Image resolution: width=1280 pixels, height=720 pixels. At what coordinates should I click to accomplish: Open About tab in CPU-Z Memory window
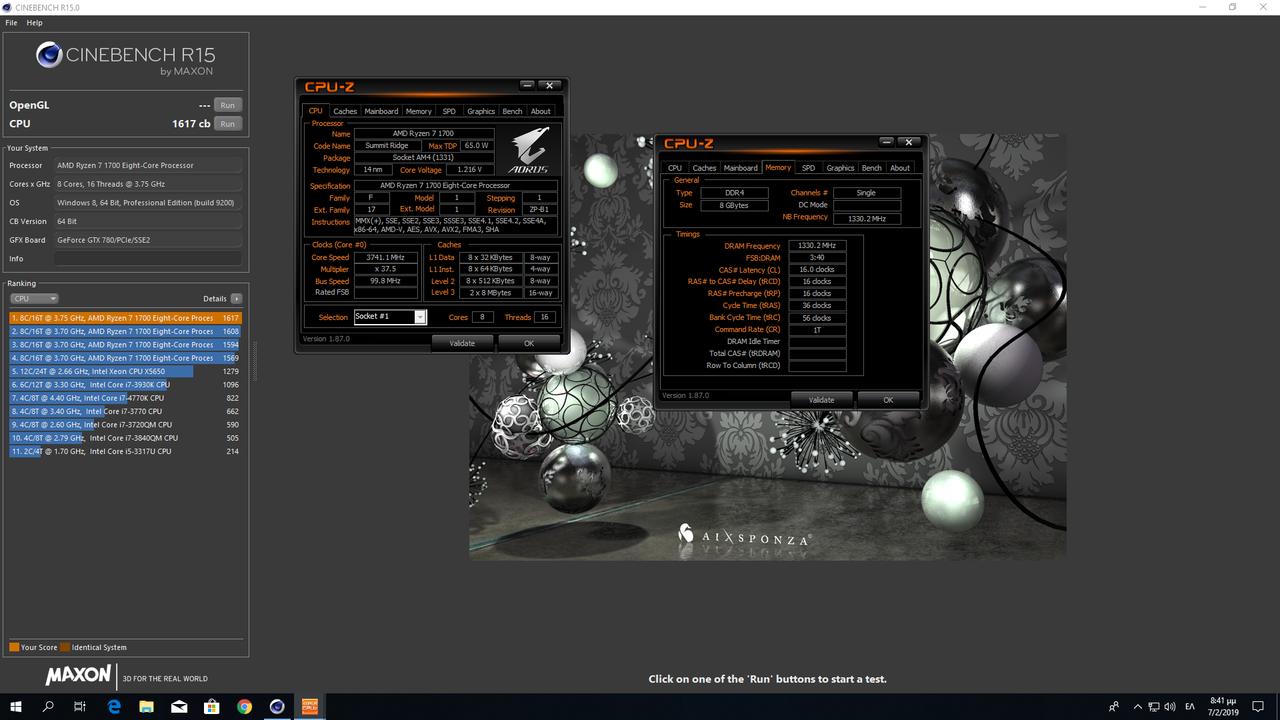900,168
